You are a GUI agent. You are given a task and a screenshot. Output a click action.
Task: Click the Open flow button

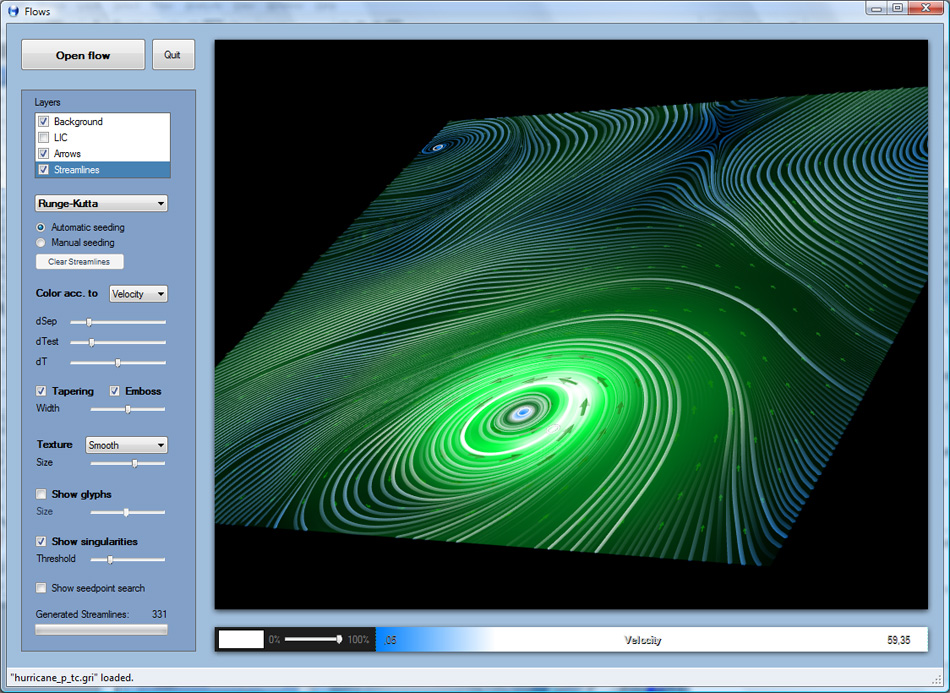coord(83,55)
